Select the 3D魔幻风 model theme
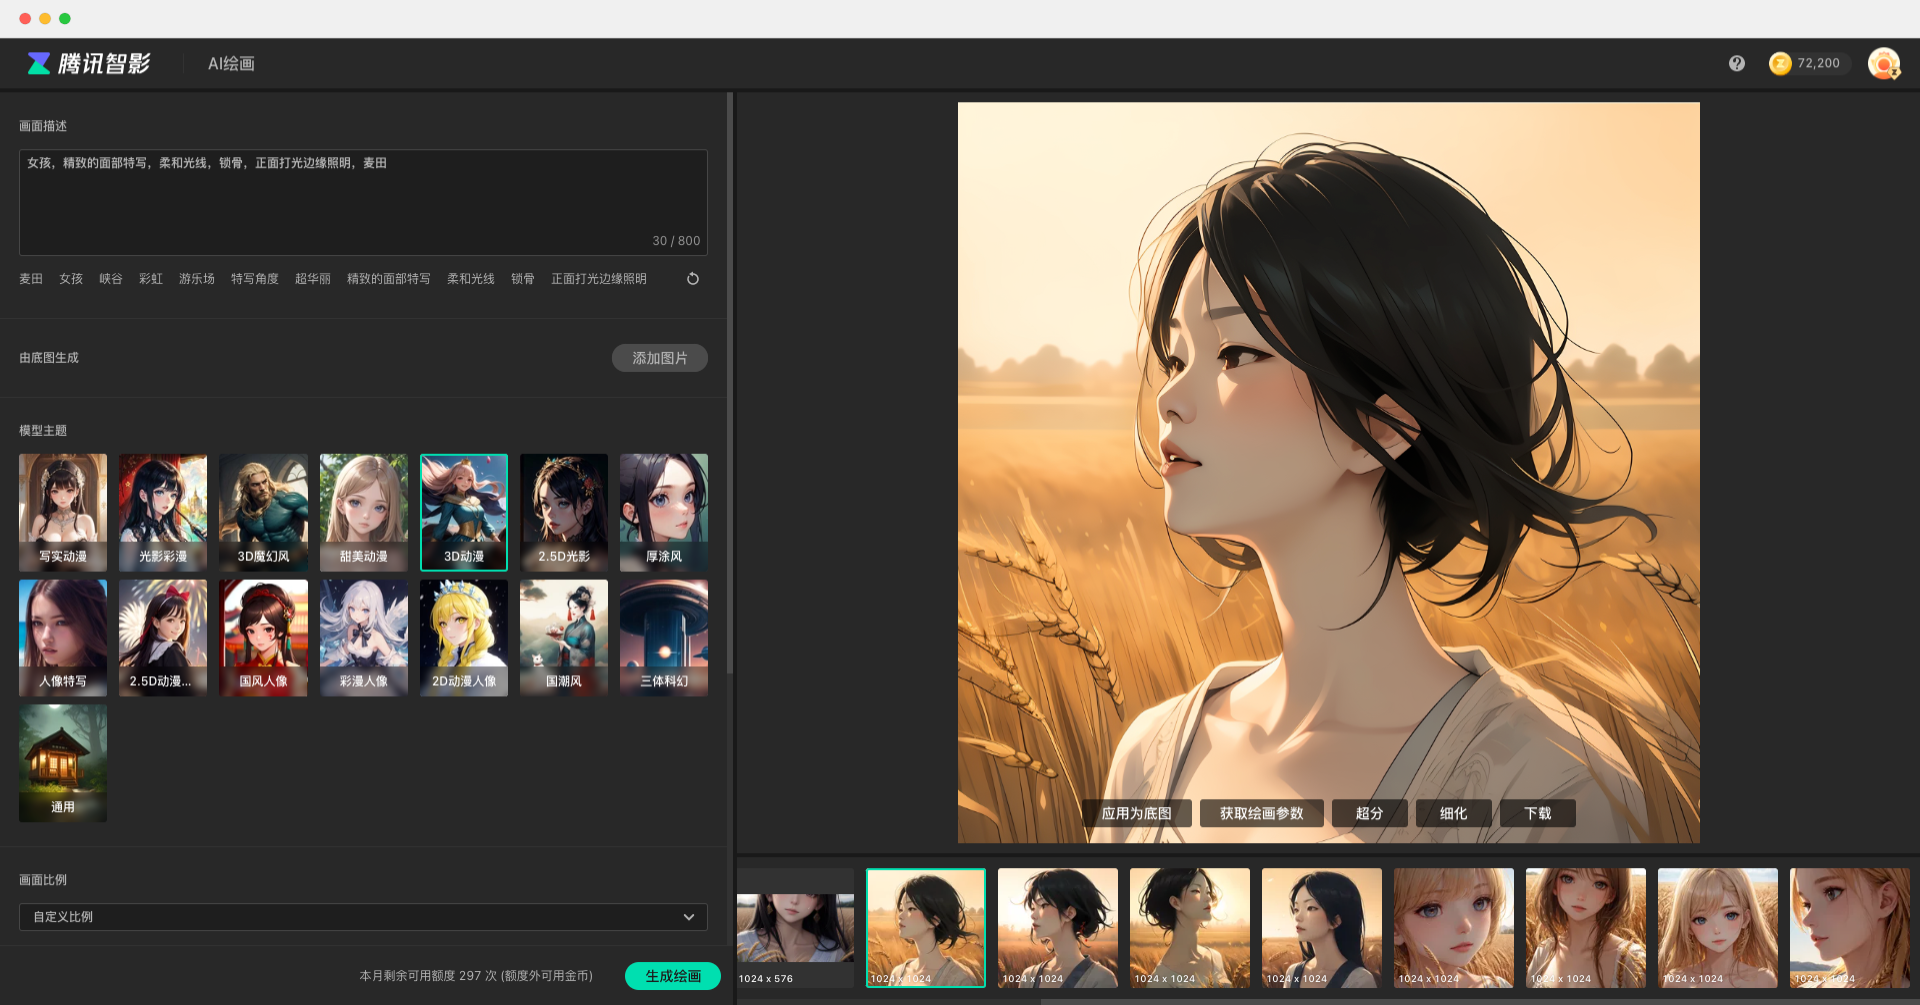This screenshot has width=1920, height=1005. click(x=263, y=512)
